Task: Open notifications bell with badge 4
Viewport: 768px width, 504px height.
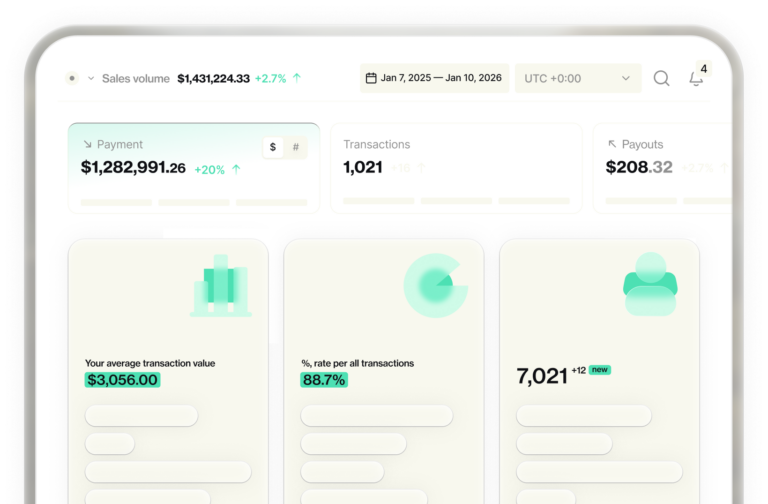Action: click(x=696, y=78)
